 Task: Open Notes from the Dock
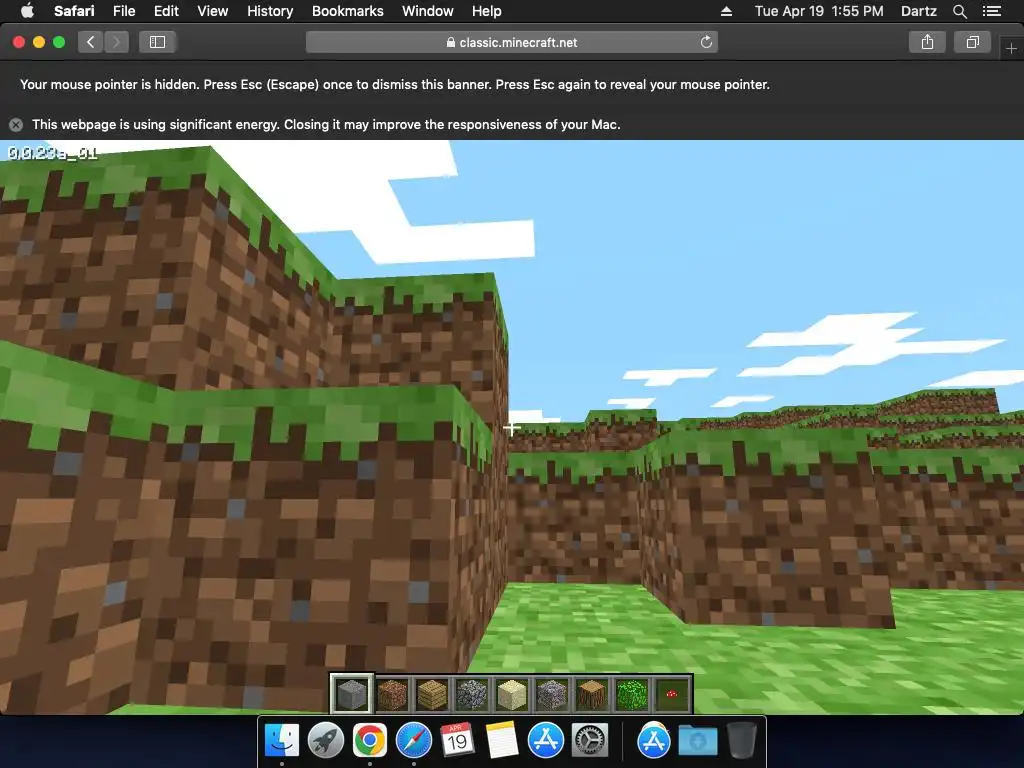pos(502,741)
